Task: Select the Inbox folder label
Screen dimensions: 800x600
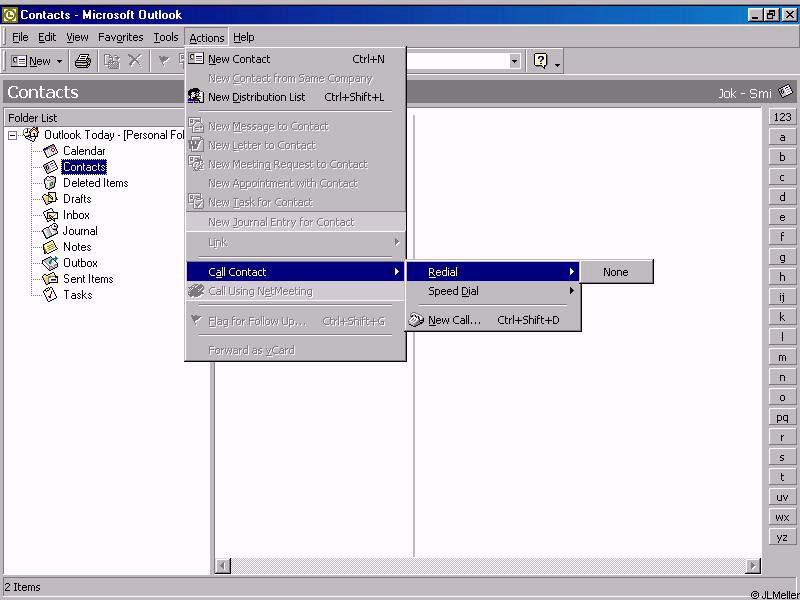Action: (76, 215)
